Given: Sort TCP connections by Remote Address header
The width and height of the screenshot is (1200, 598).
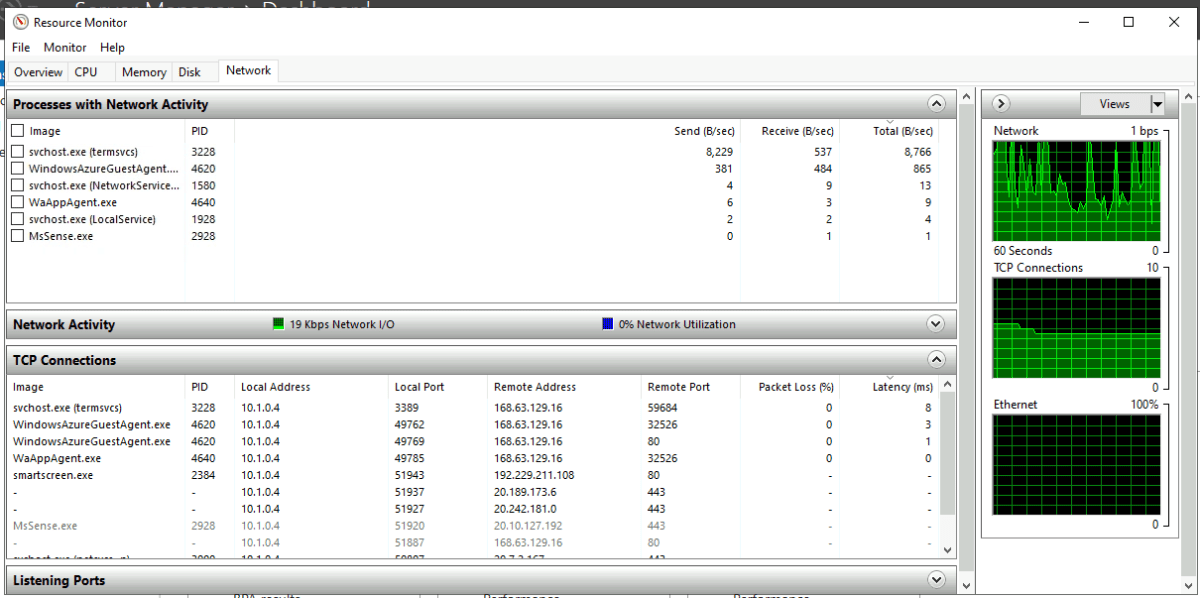Looking at the screenshot, I should (x=535, y=387).
